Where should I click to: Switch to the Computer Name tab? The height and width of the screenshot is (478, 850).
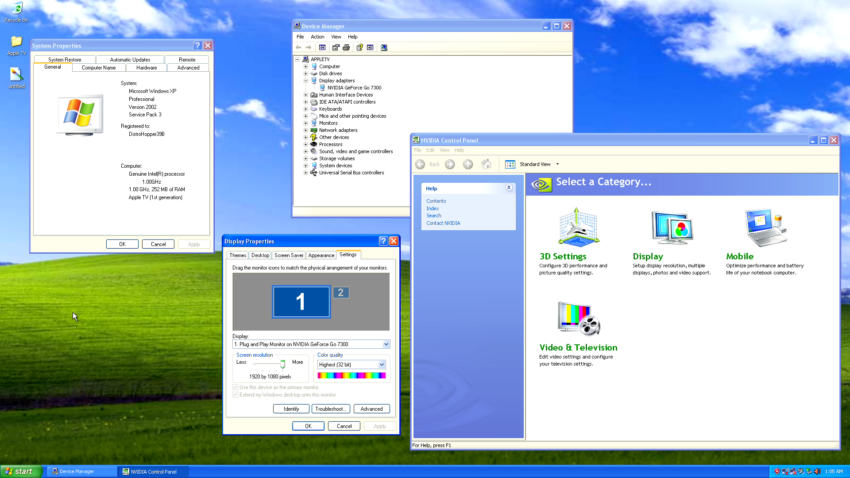coord(99,68)
